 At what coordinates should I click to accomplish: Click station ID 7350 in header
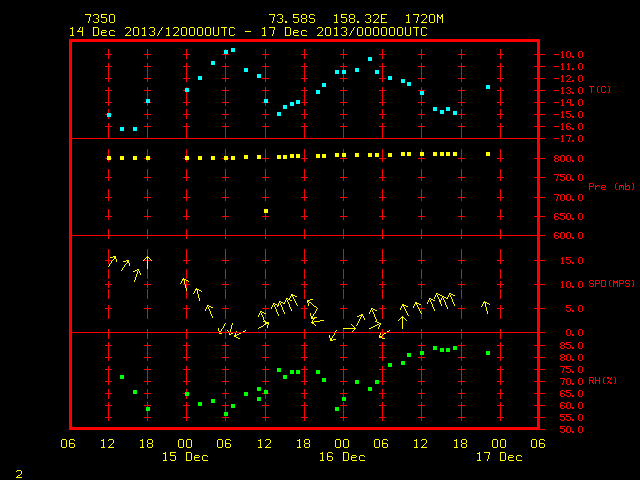(100, 19)
